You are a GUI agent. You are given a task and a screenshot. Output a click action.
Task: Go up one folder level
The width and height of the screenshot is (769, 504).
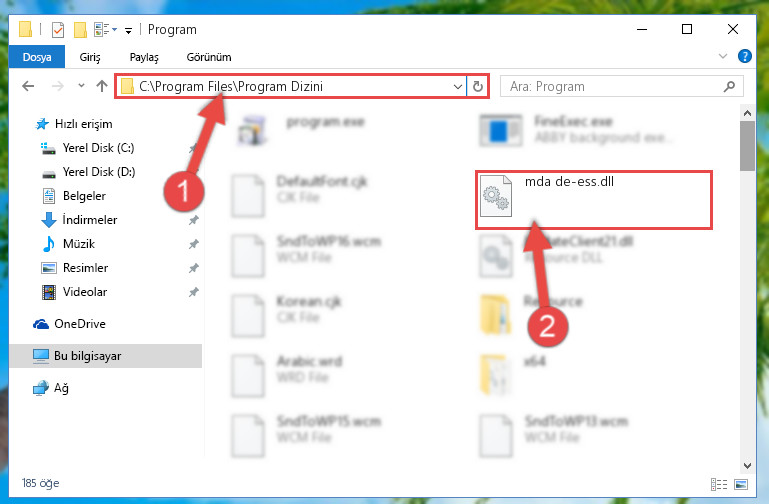point(102,86)
